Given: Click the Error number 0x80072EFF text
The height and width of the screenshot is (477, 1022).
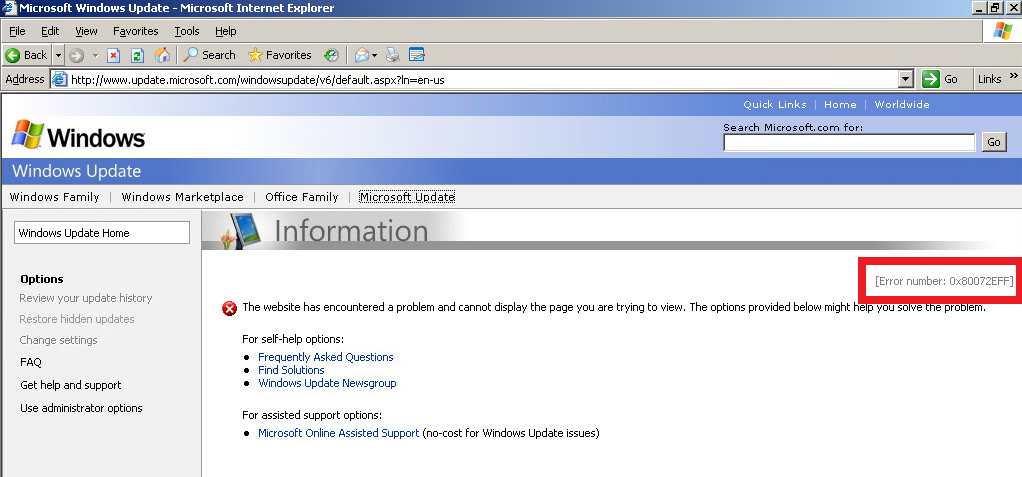Looking at the screenshot, I should click(x=944, y=281).
